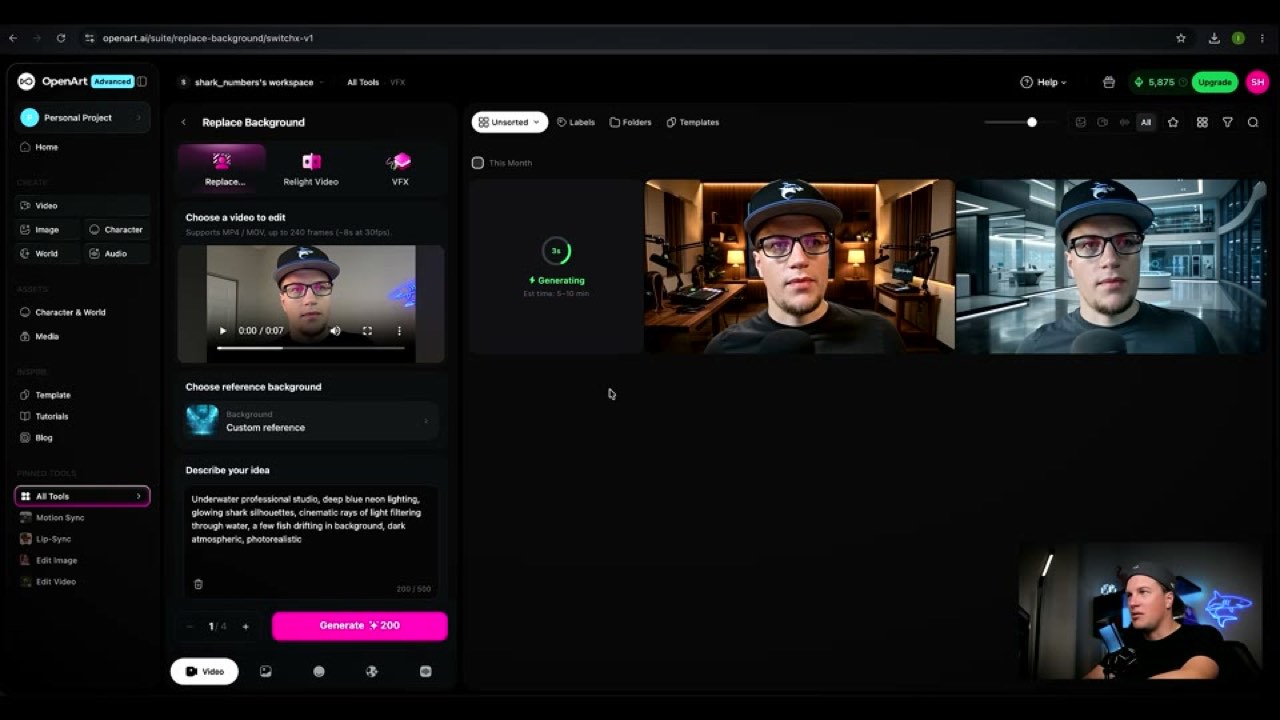Open the Templates tab
Image resolution: width=1280 pixels, height=720 pixels.
692,122
